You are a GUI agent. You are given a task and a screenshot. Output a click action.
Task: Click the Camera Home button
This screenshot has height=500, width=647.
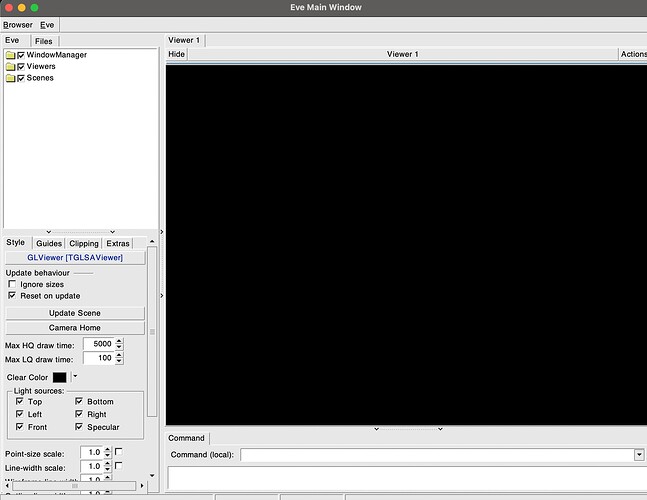(75, 328)
